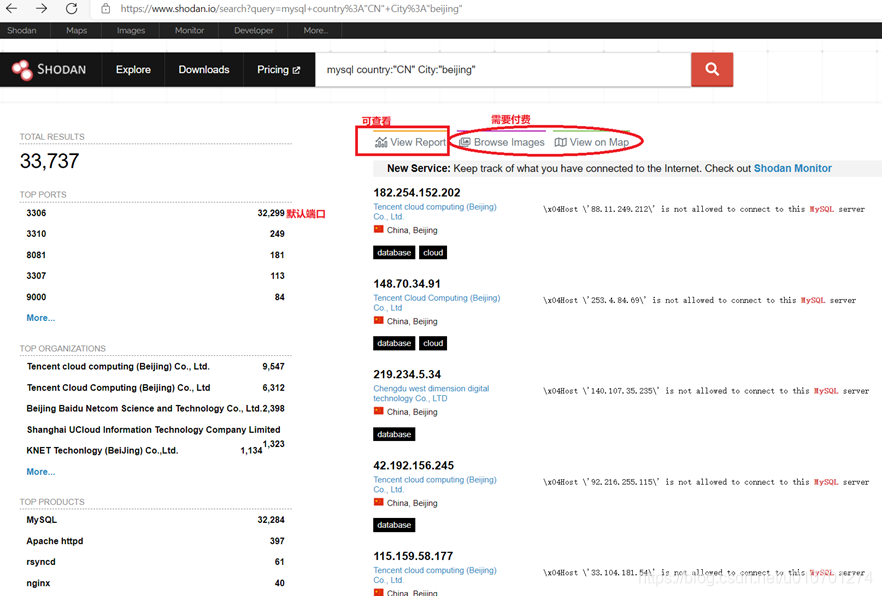Open Images in the top bar
Image resolution: width=882 pixels, height=596 pixels.
pyautogui.click(x=131, y=30)
